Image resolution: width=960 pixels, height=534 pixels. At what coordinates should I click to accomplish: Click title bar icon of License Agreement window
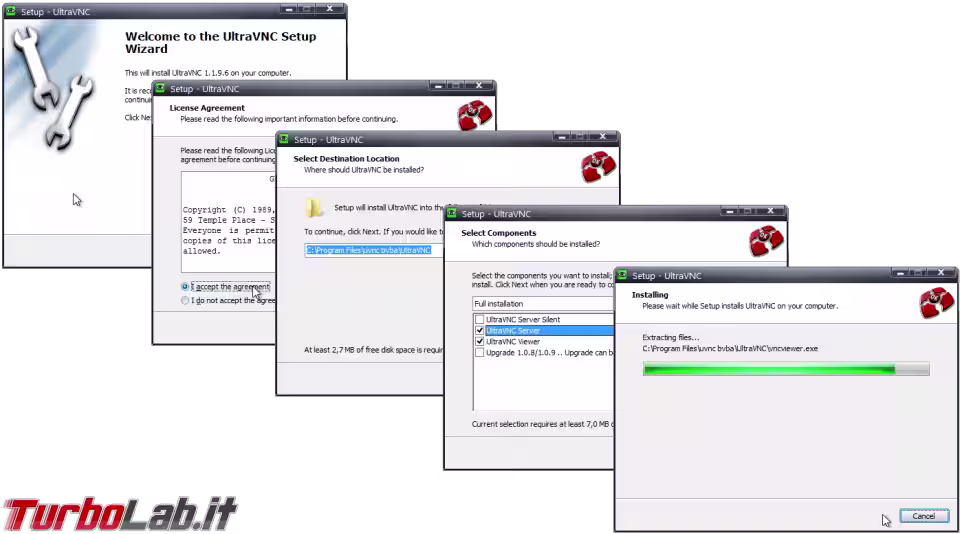coord(160,88)
